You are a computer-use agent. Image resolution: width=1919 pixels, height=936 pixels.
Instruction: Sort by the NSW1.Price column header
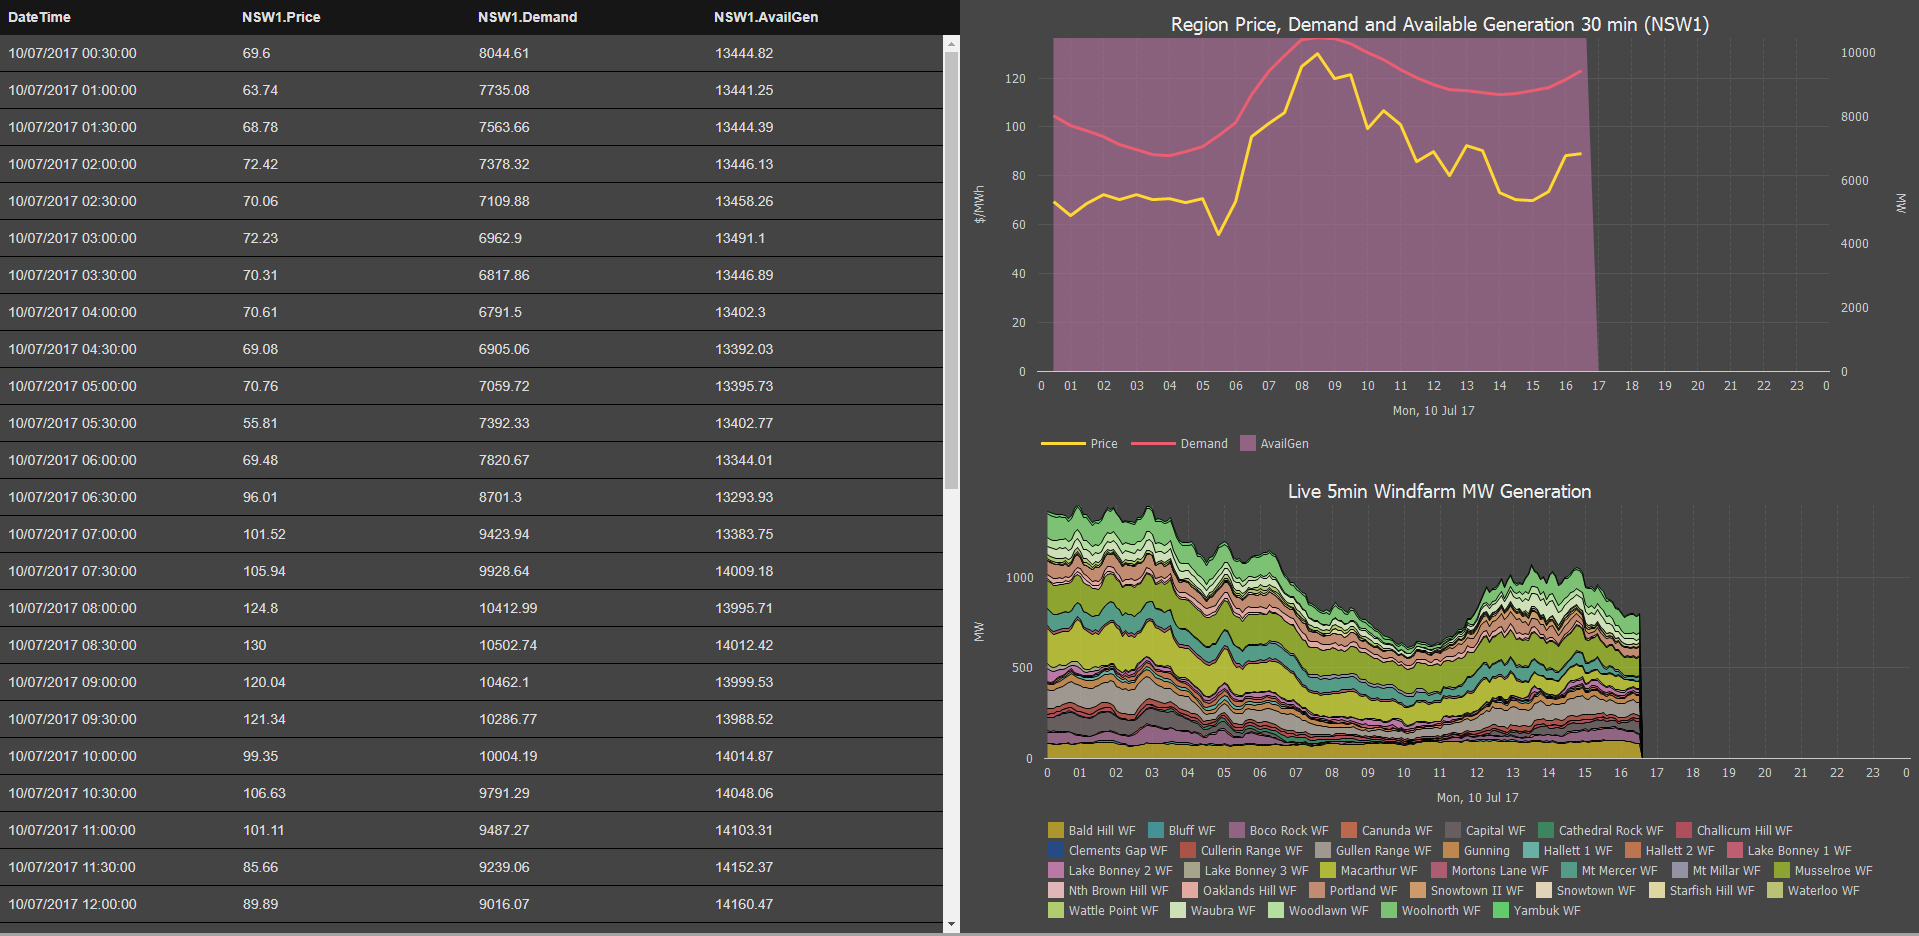(281, 17)
